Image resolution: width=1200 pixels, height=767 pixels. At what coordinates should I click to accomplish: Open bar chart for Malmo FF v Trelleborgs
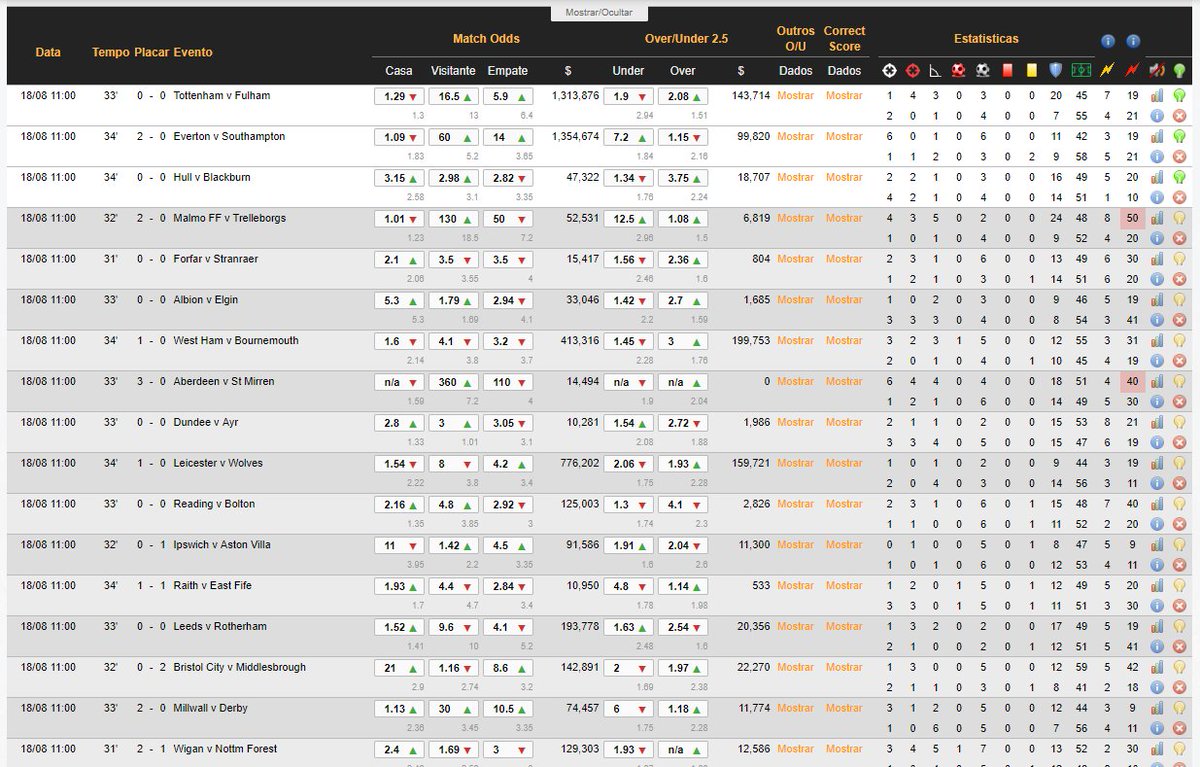(1156, 218)
